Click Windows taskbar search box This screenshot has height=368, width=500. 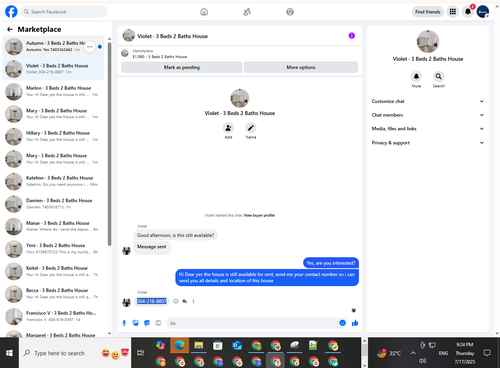point(75,353)
